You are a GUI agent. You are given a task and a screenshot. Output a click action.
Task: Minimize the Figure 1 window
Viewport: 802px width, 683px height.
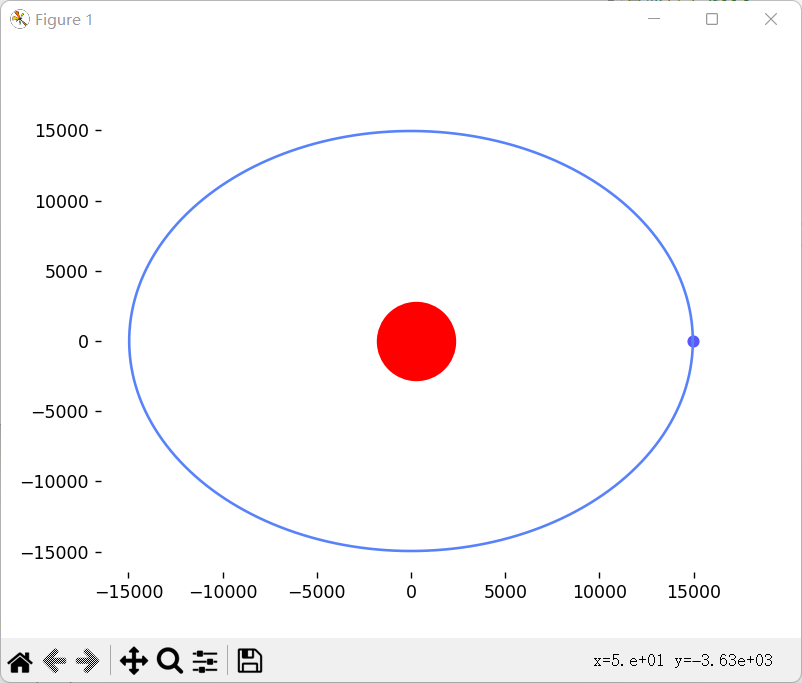pyautogui.click(x=653, y=18)
